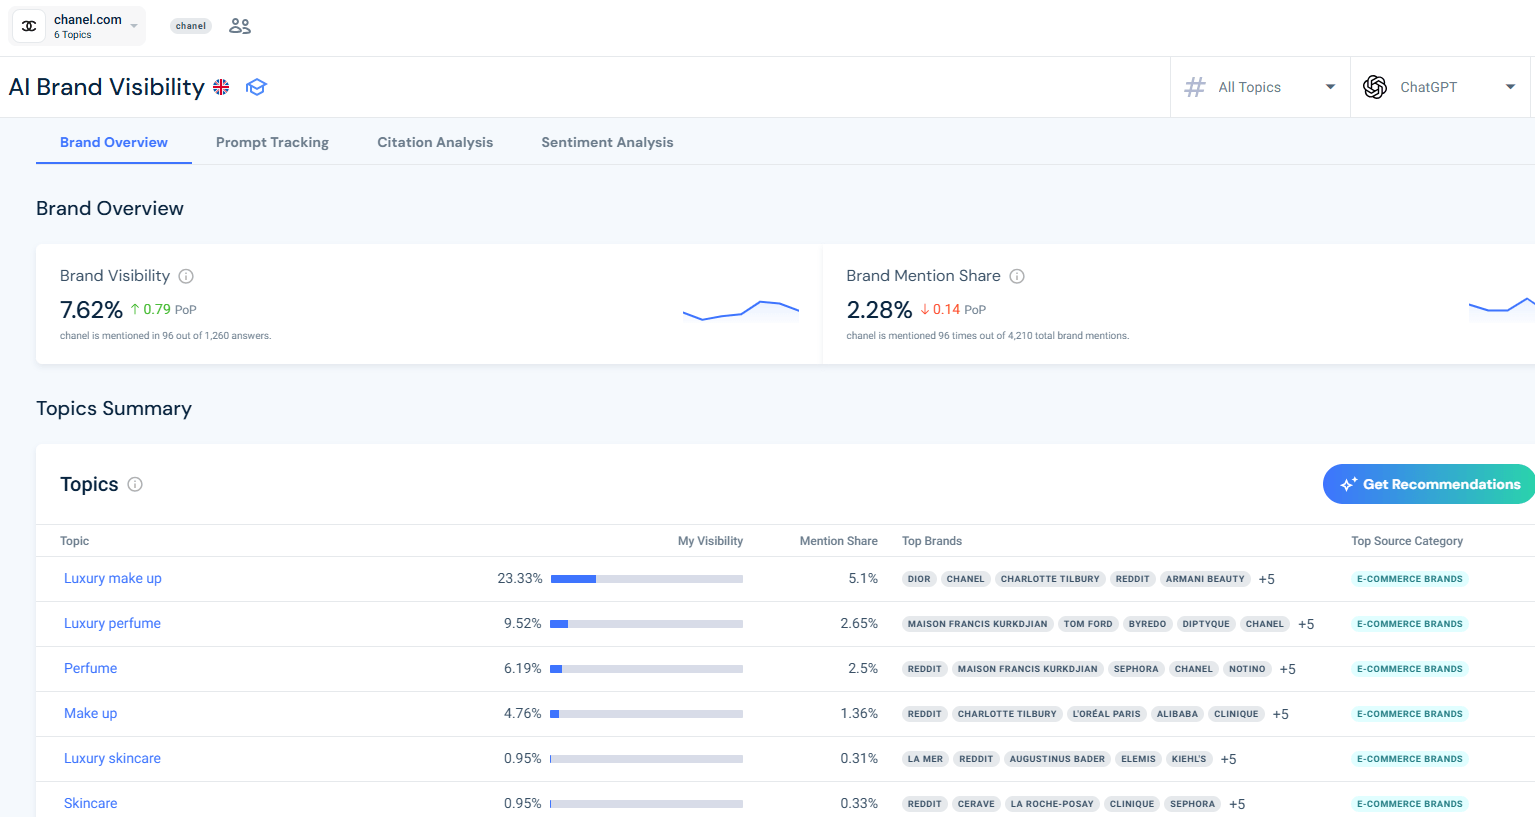Click DIOR brand chip
This screenshot has width=1535, height=817.
[x=919, y=579]
